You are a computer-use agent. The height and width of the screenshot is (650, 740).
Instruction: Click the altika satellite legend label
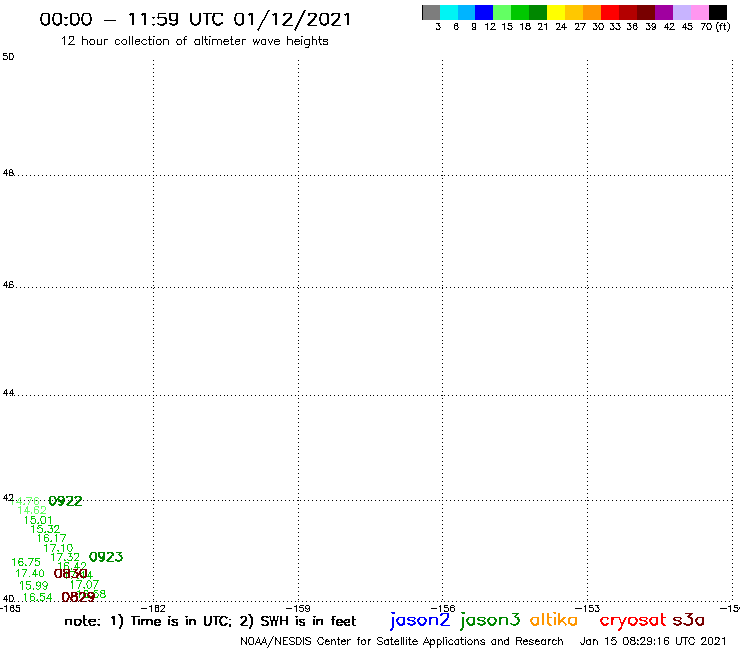point(554,619)
